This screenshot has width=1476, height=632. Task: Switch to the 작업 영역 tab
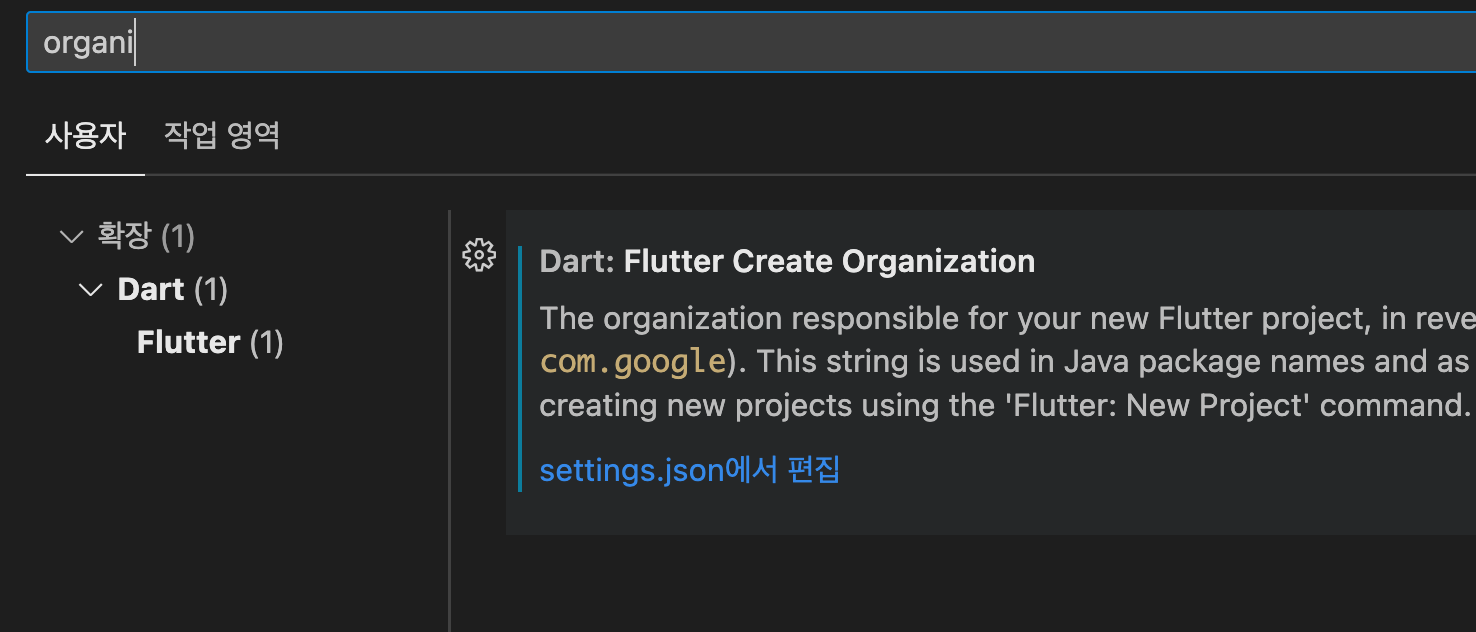click(x=222, y=135)
